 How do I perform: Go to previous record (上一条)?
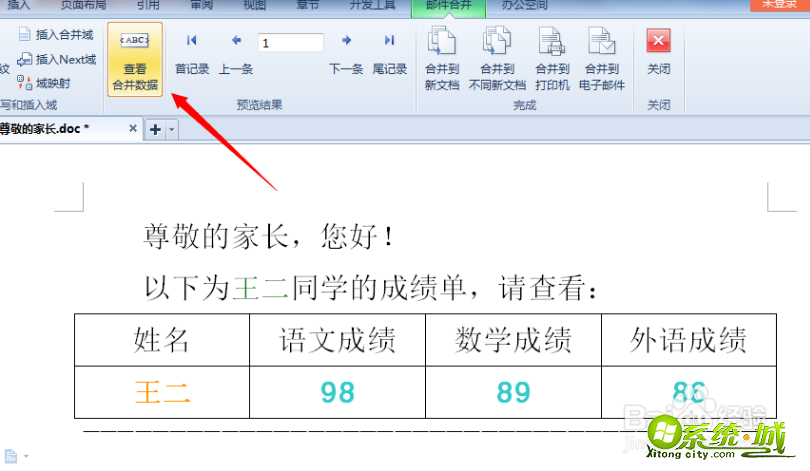(236, 54)
